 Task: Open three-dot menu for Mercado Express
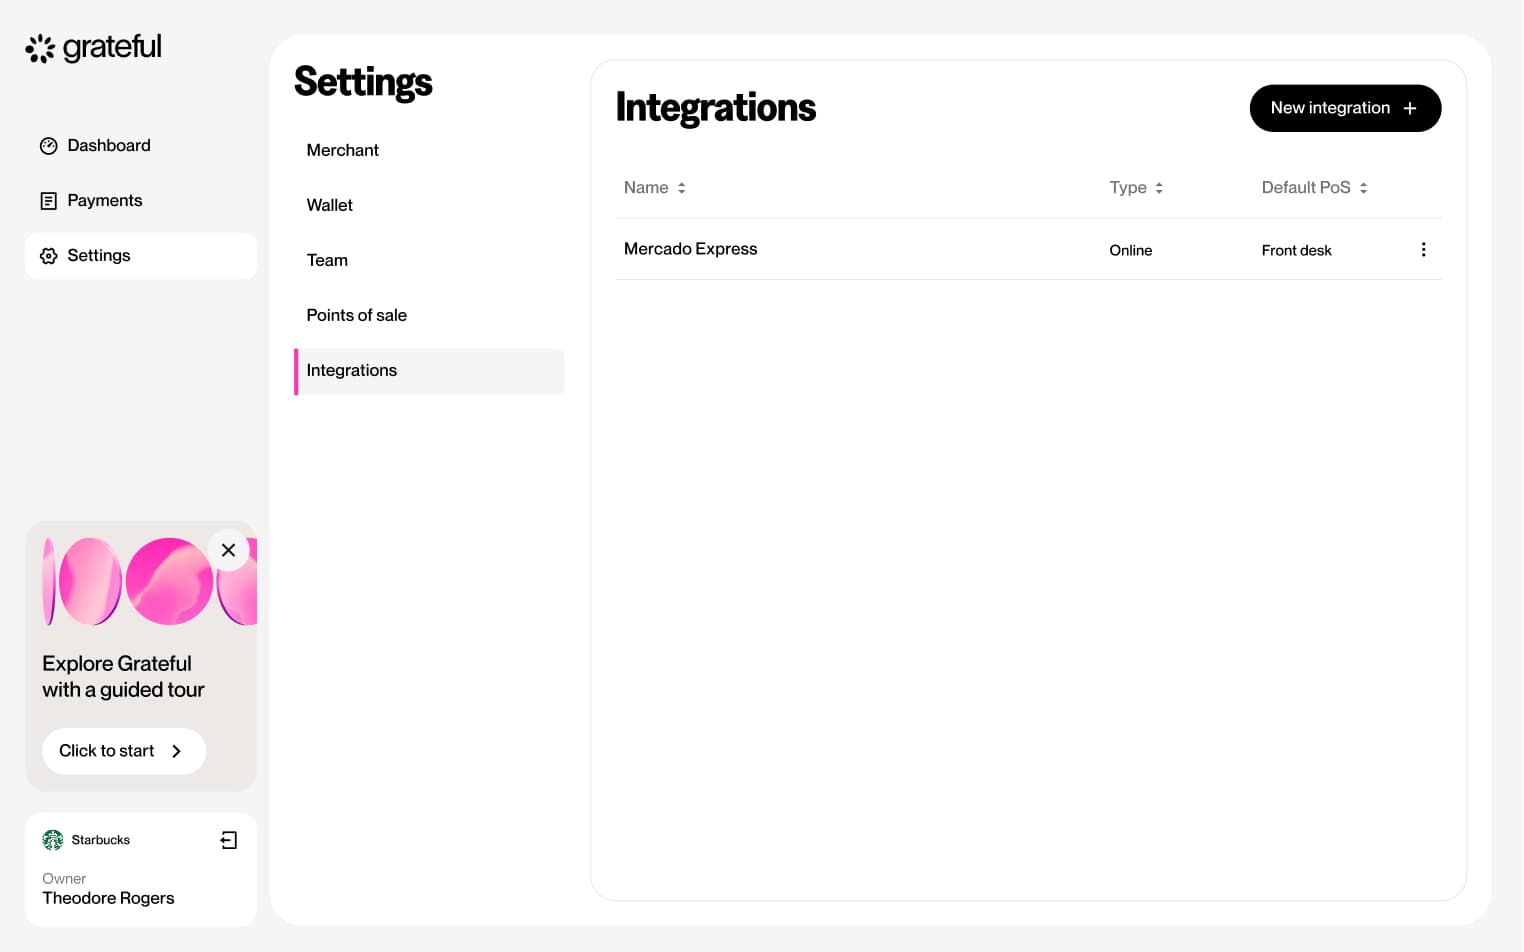[x=1423, y=250]
